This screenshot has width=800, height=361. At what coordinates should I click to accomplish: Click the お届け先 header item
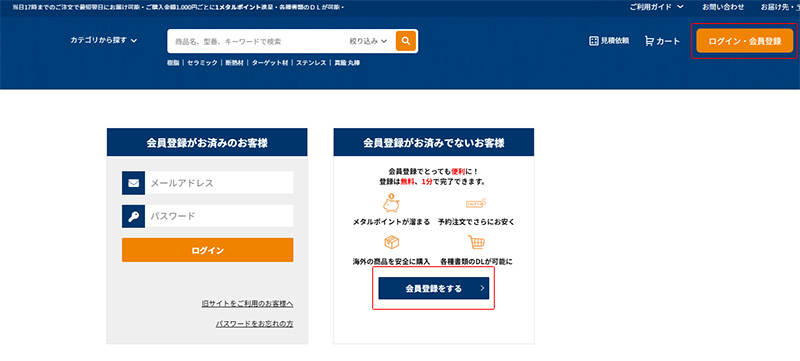(780, 7)
